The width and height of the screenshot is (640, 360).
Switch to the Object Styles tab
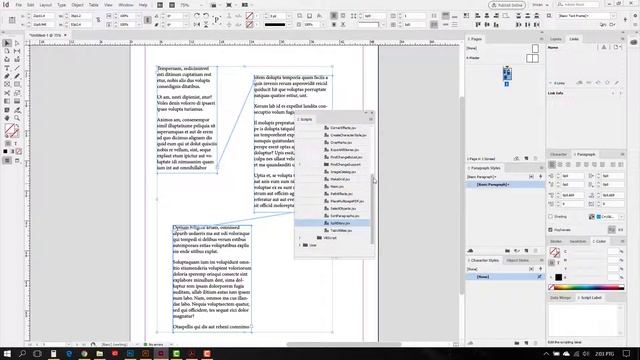click(x=518, y=260)
